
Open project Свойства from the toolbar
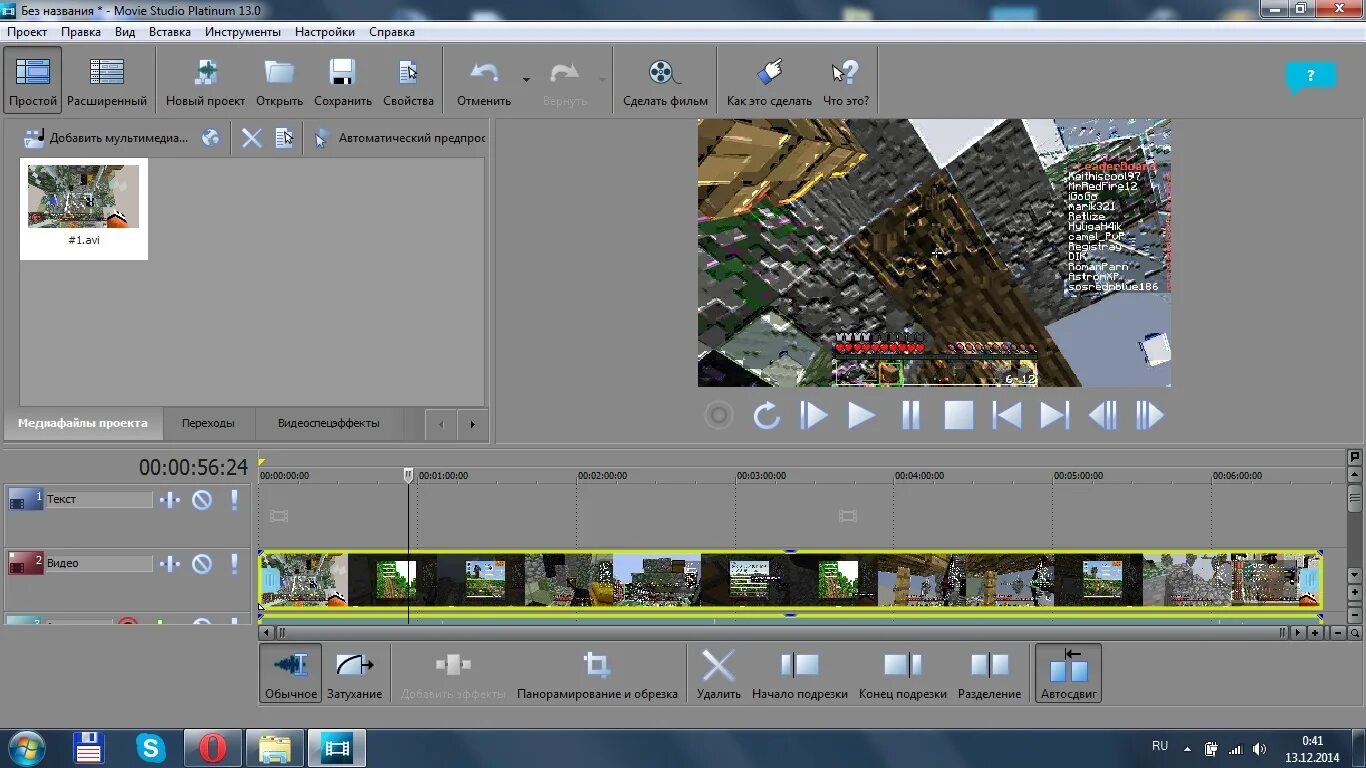(408, 82)
